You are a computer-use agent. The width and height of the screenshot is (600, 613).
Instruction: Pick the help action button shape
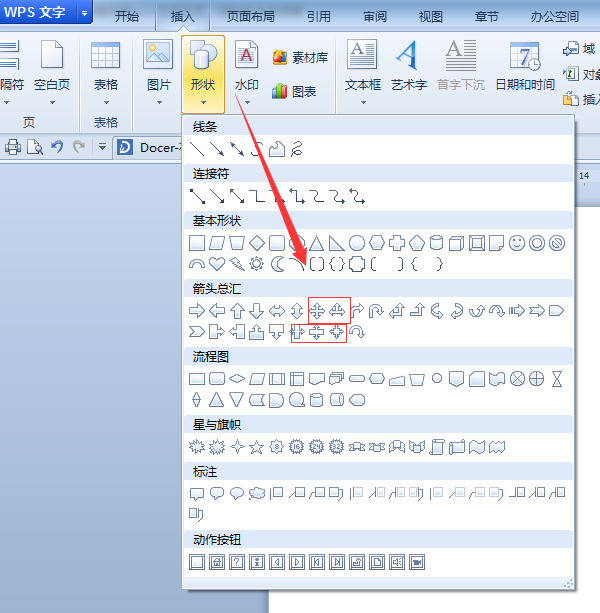(x=237, y=562)
